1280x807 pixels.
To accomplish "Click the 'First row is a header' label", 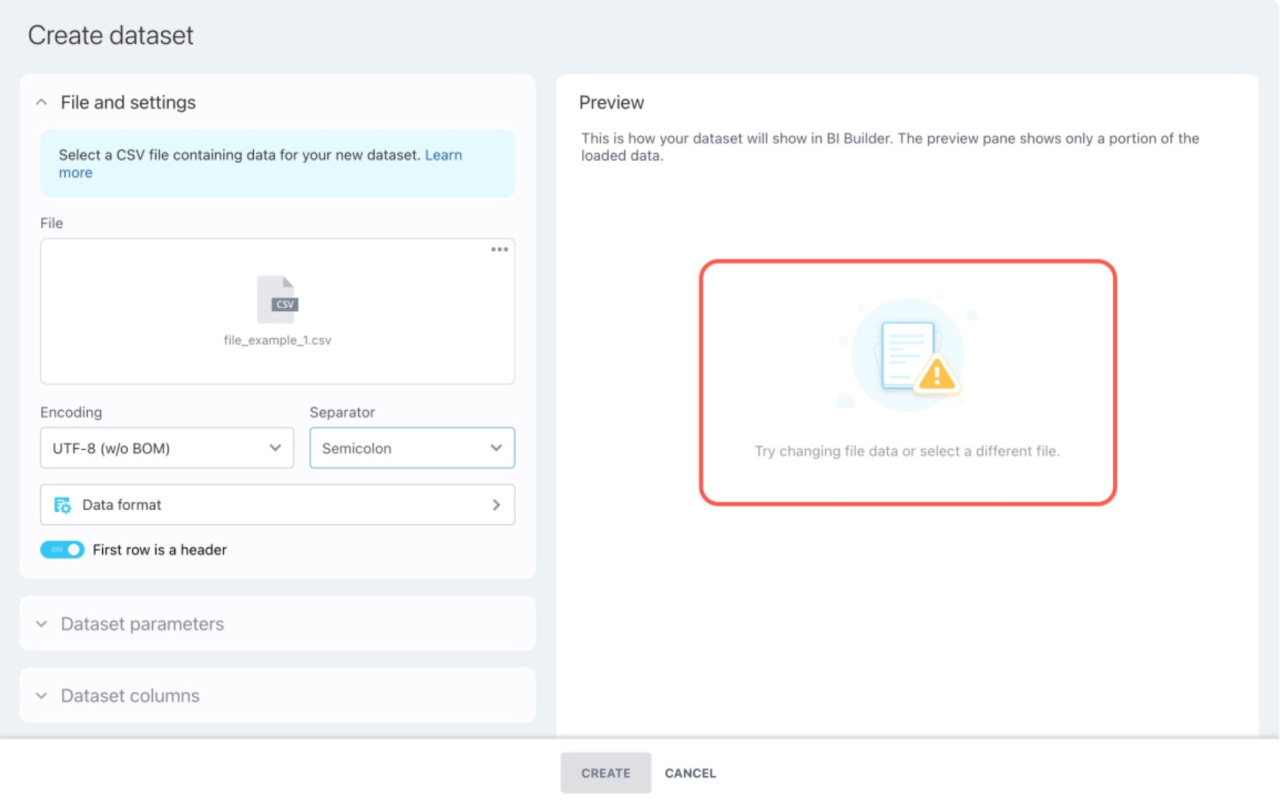I will pos(160,550).
